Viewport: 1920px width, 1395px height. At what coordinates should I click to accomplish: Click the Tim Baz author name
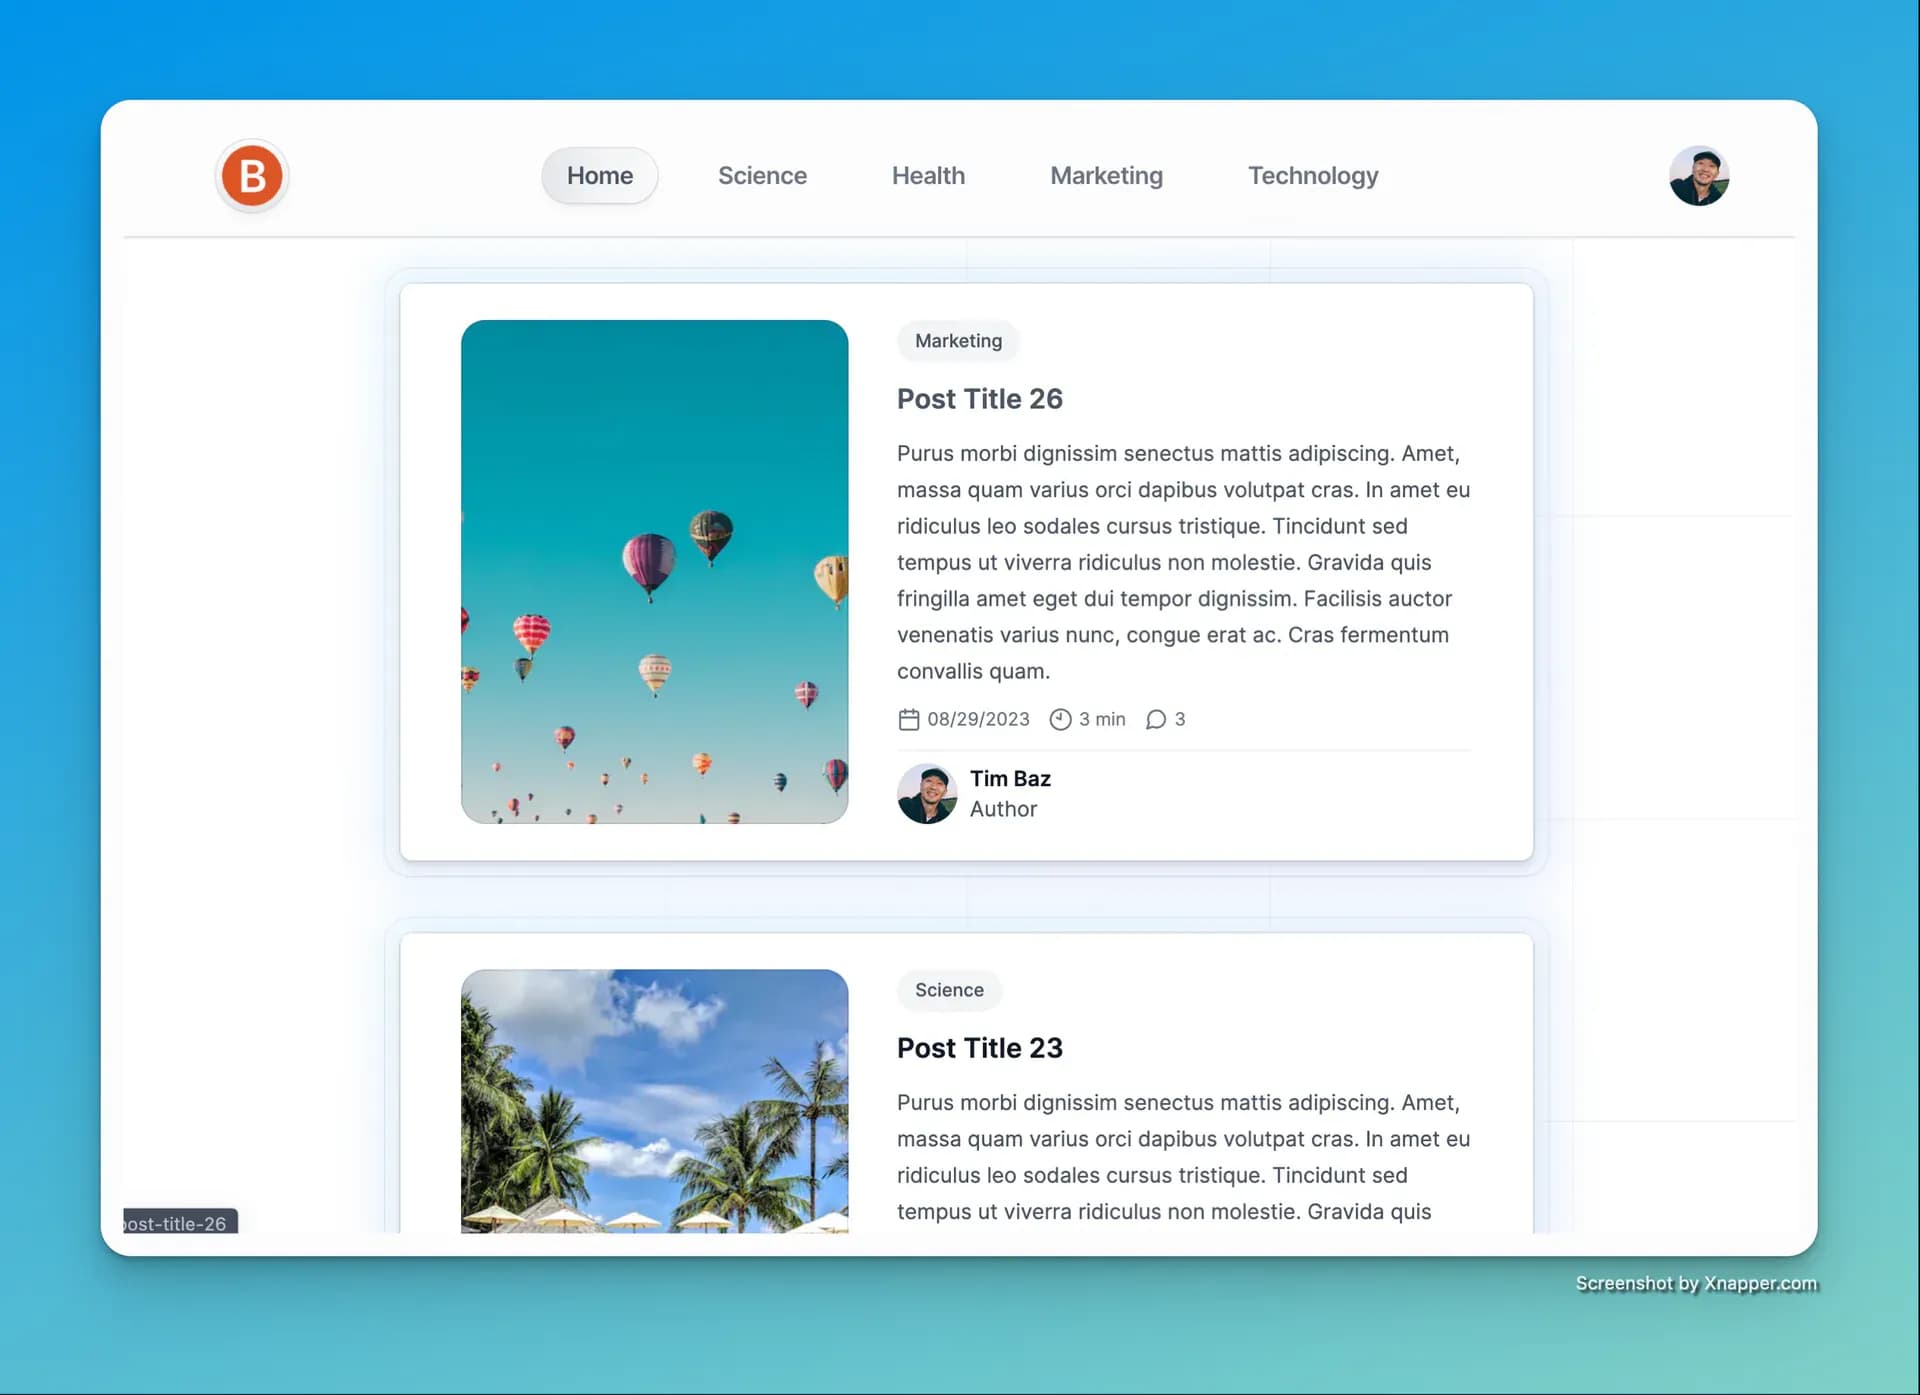pos(1010,778)
